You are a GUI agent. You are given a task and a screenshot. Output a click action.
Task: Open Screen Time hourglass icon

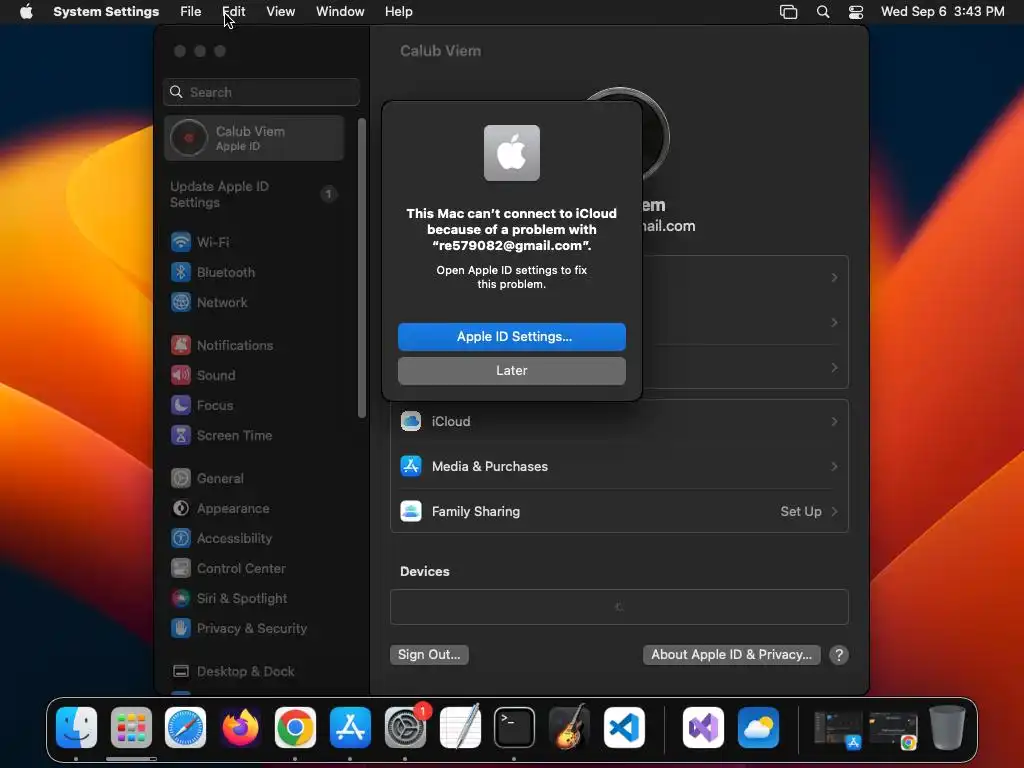pyautogui.click(x=181, y=435)
